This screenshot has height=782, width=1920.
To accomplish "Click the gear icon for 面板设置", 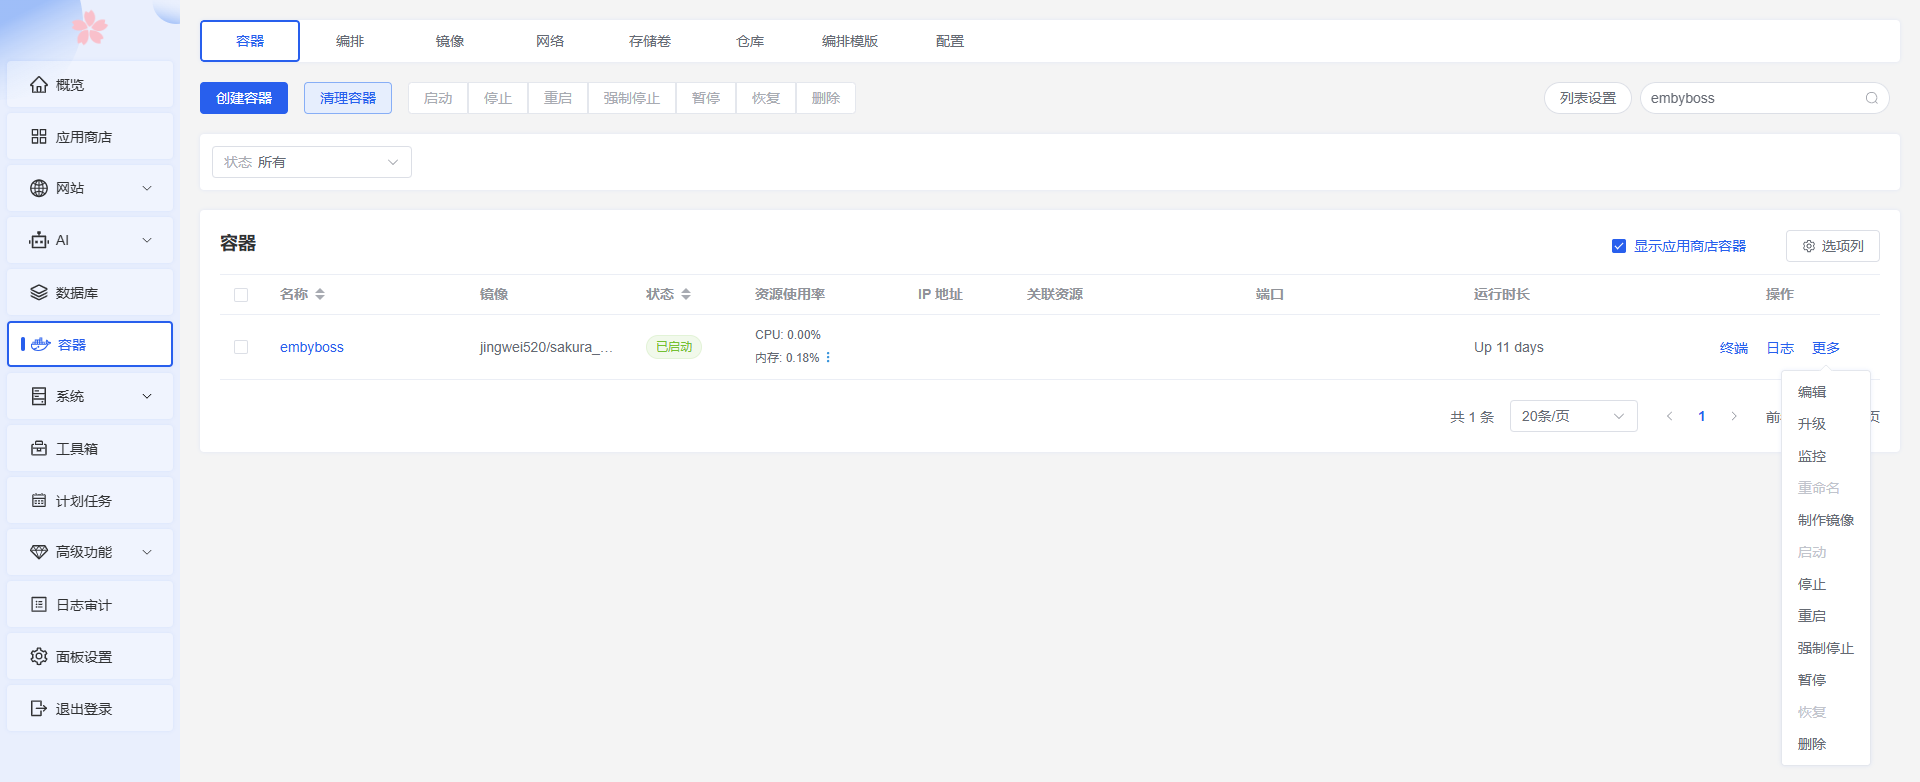I will click(x=39, y=657).
